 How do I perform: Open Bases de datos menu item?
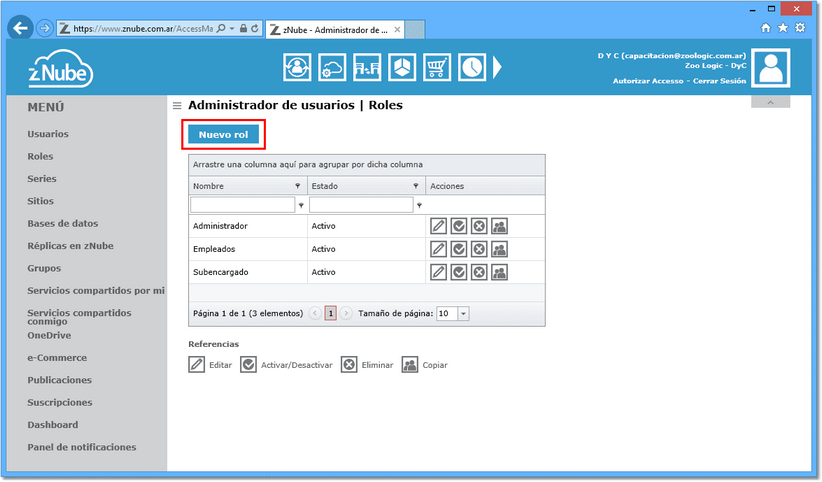[63, 223]
